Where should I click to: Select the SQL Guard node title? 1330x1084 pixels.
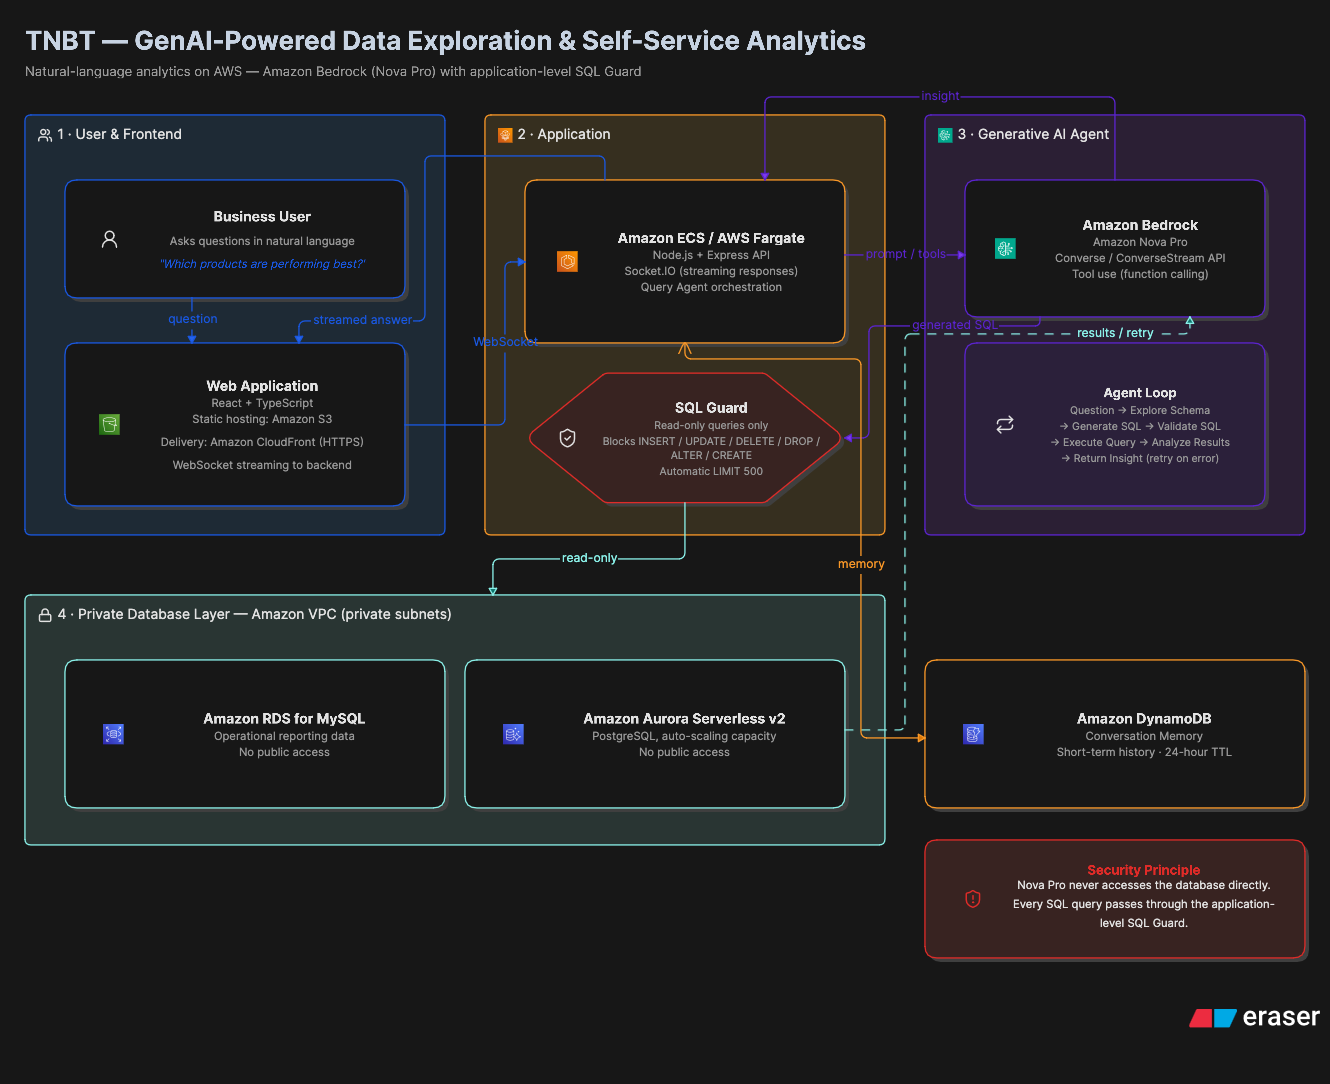tap(711, 408)
